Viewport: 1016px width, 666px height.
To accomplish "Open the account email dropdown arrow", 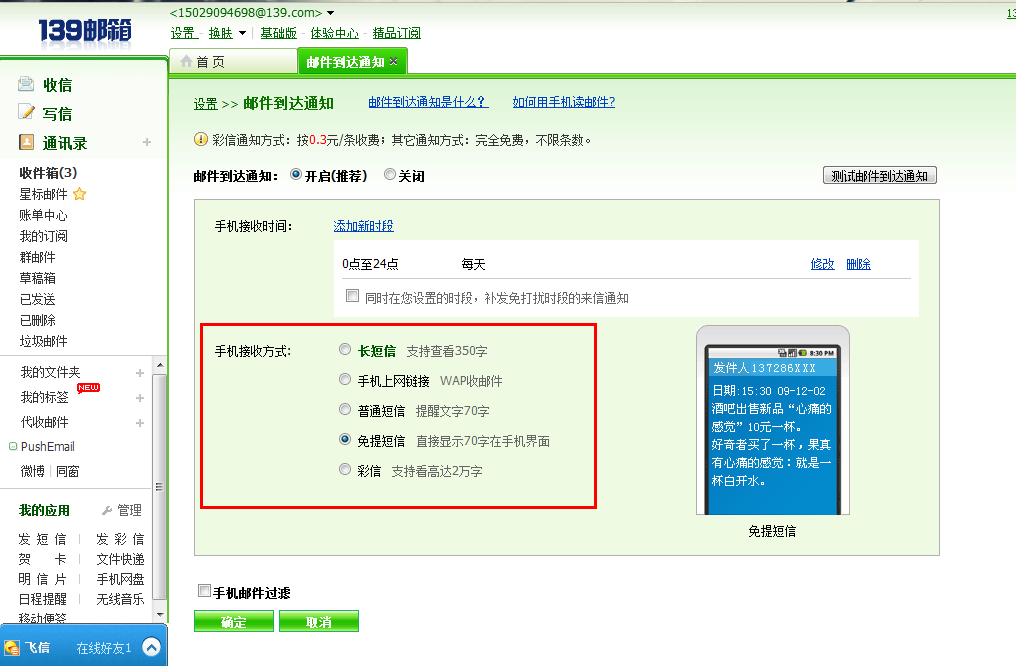I will pyautogui.click(x=331, y=13).
